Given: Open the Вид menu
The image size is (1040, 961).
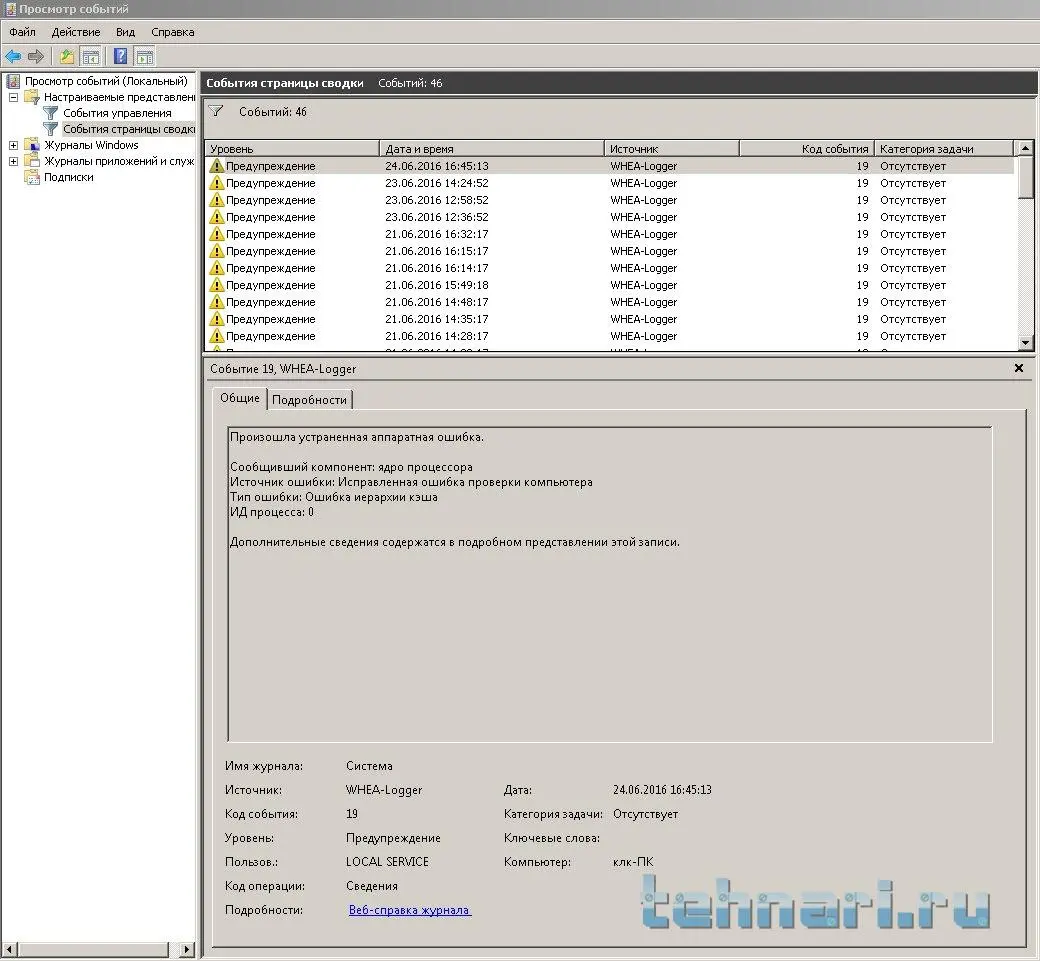Looking at the screenshot, I should tap(125, 32).
